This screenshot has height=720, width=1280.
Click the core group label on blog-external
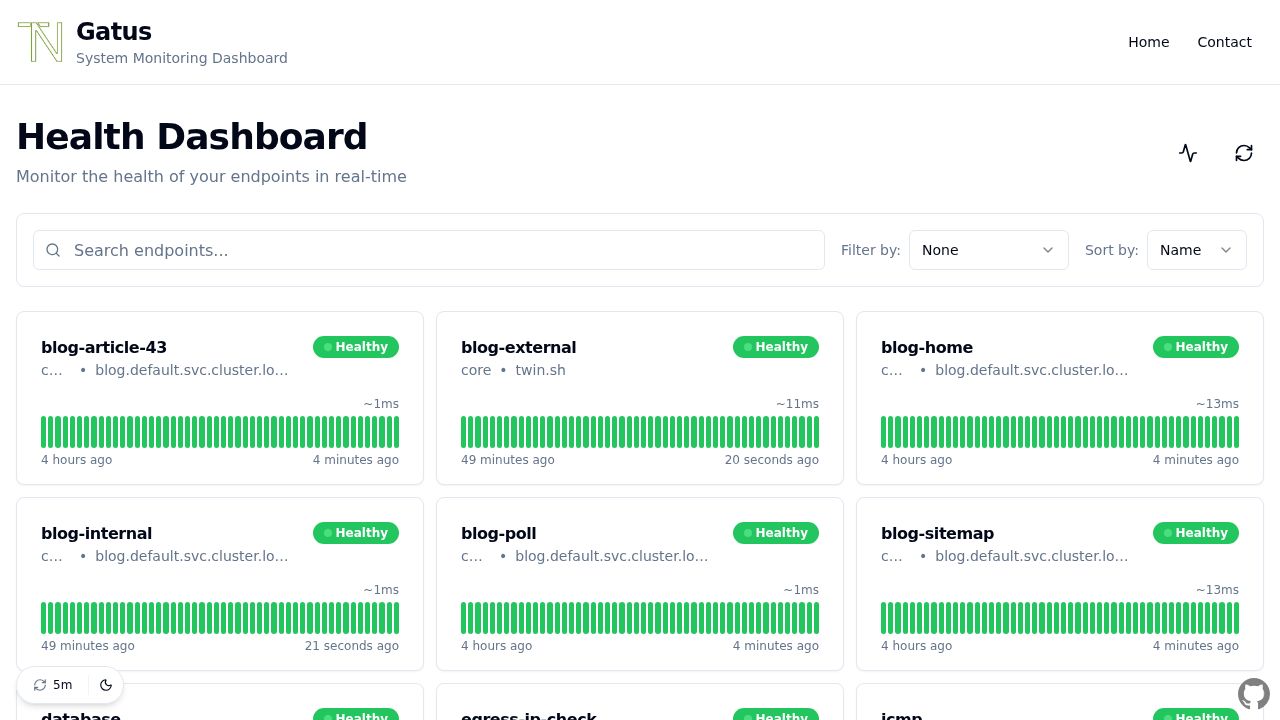[476, 370]
